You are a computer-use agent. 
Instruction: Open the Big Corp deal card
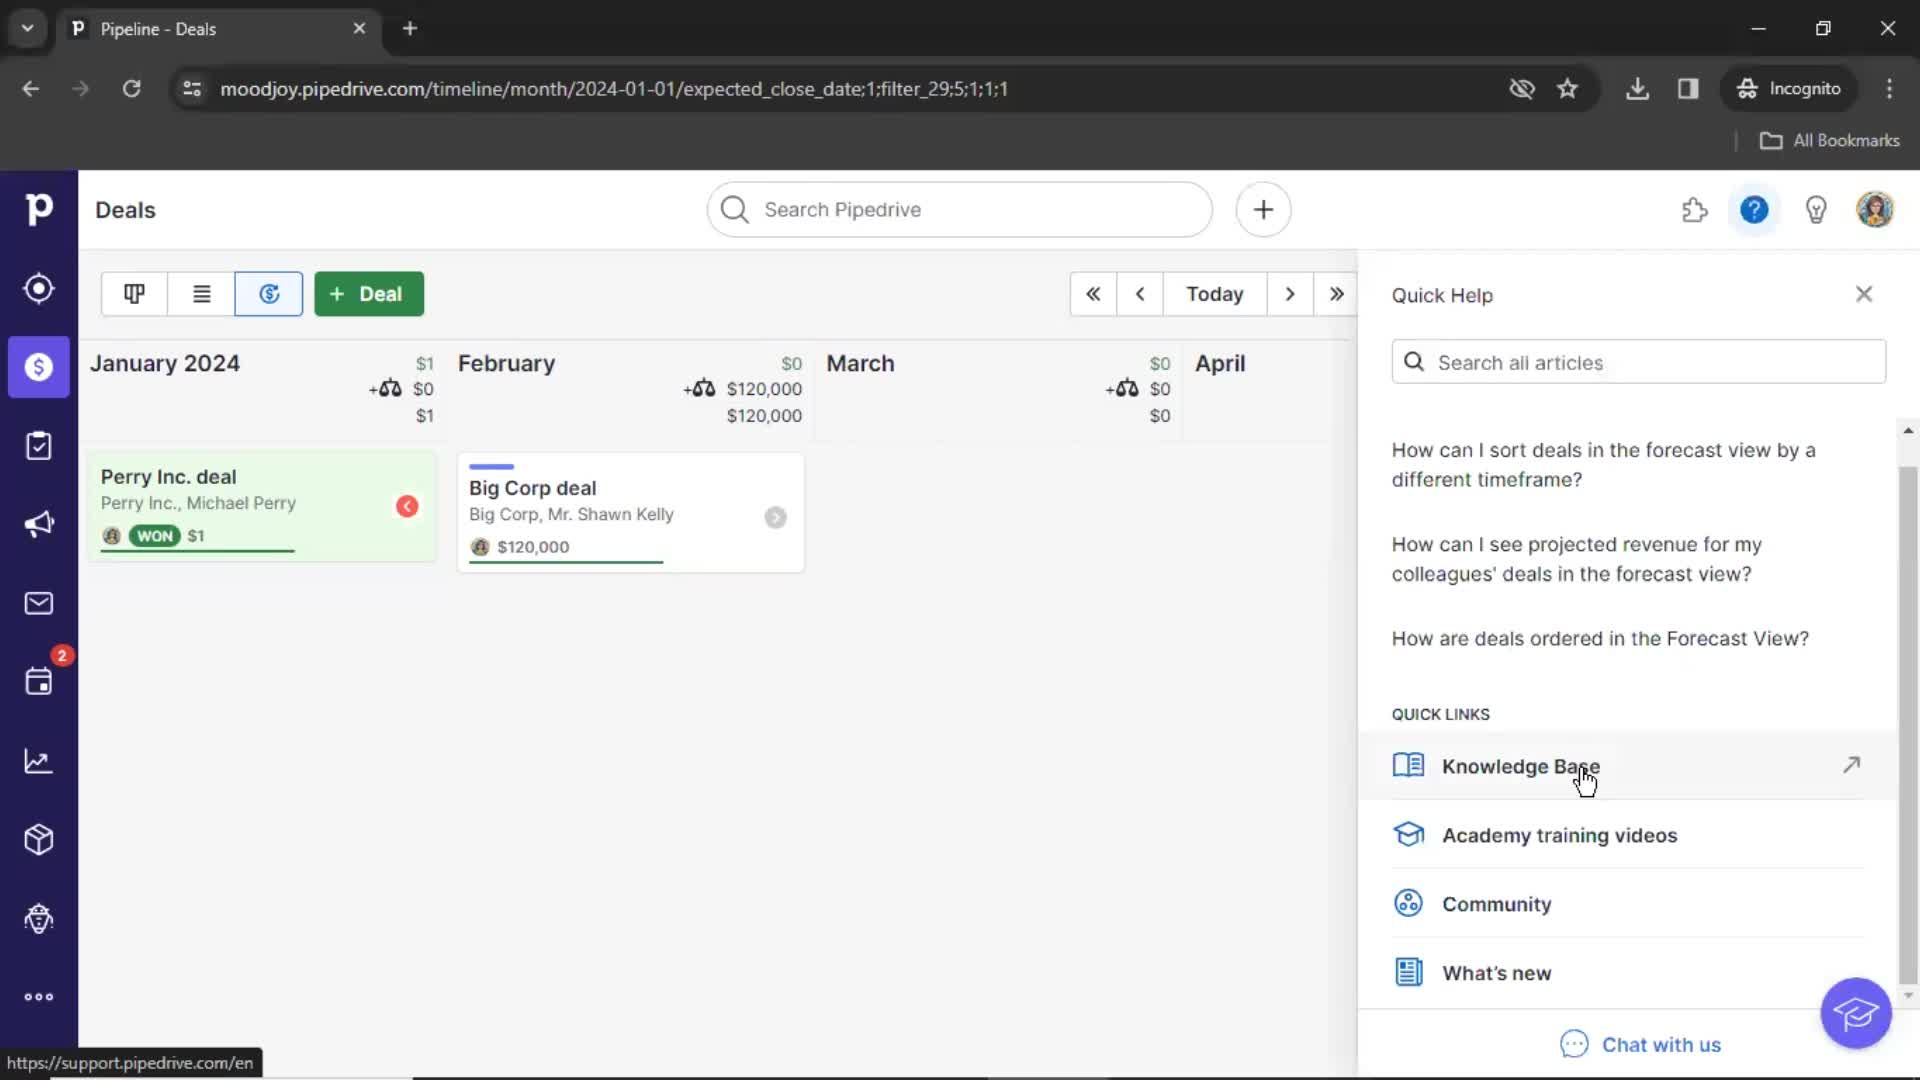(x=630, y=513)
